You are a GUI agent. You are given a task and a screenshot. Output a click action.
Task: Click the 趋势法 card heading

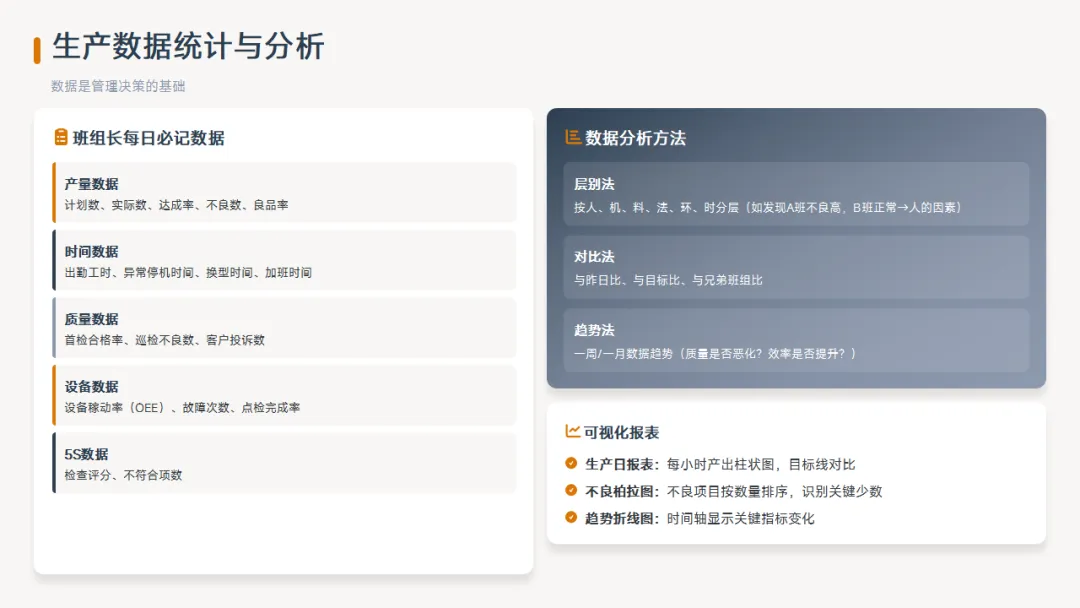tap(594, 330)
